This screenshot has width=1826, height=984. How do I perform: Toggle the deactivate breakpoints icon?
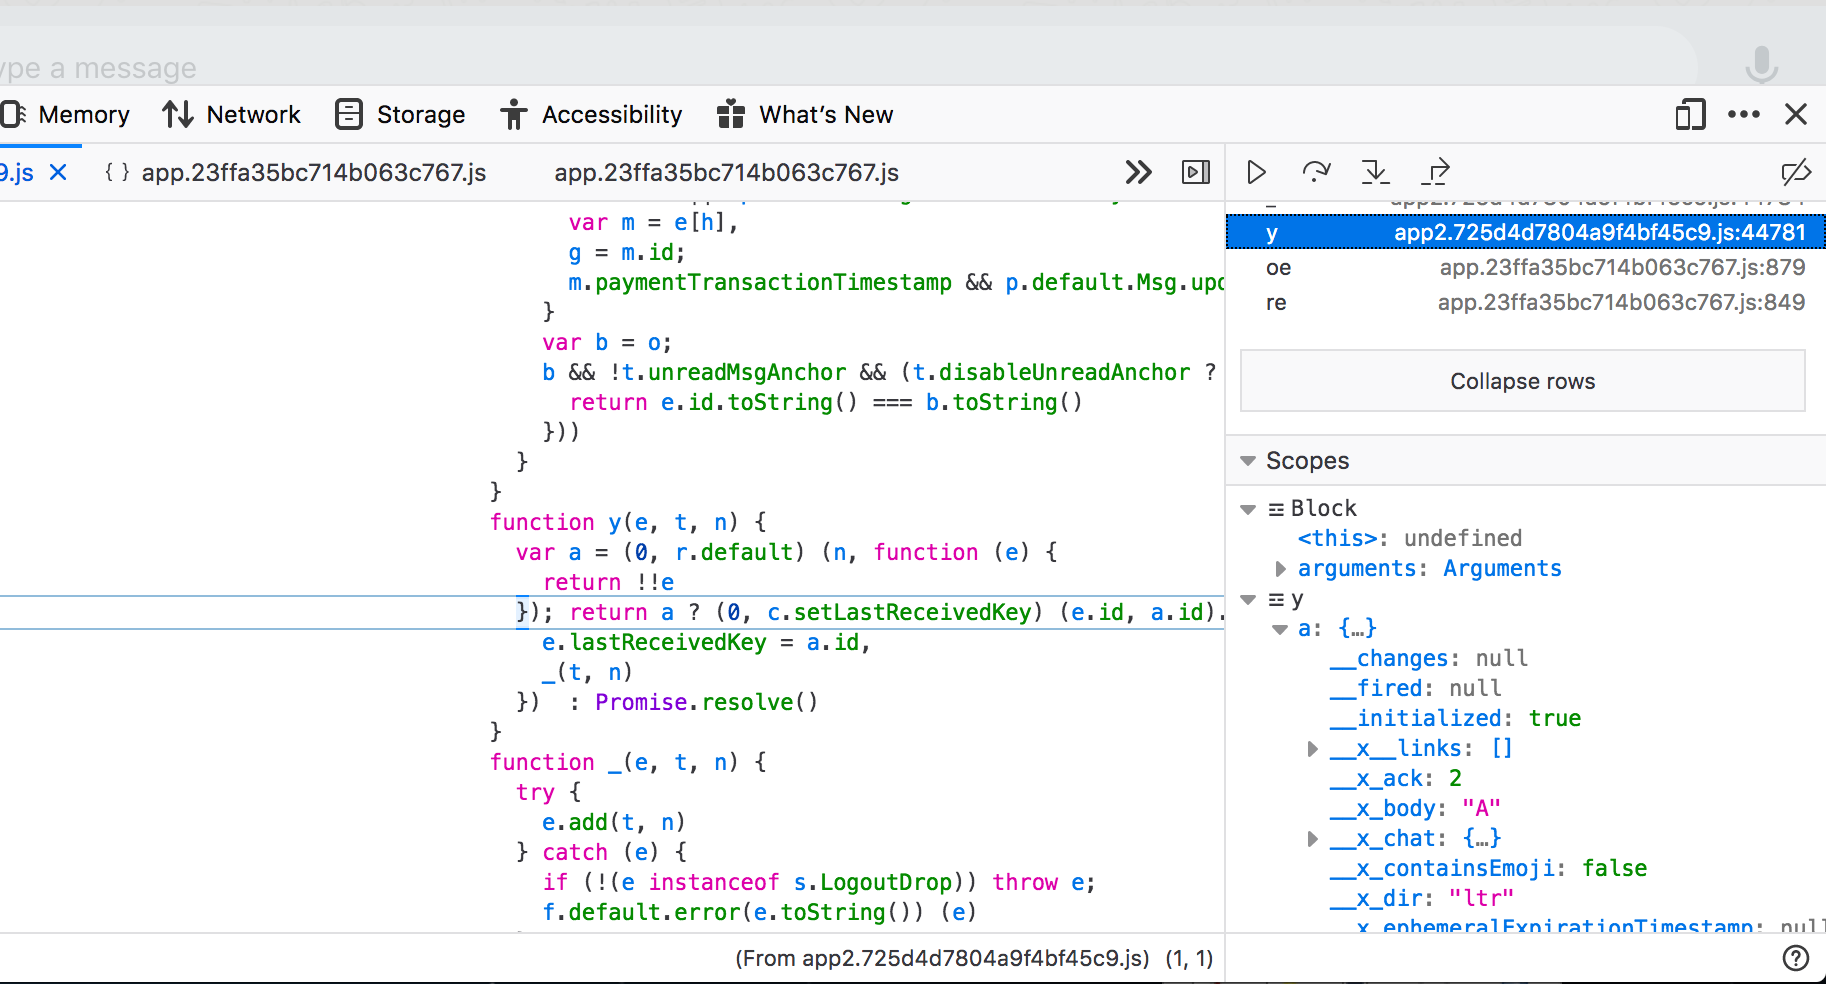(x=1796, y=172)
